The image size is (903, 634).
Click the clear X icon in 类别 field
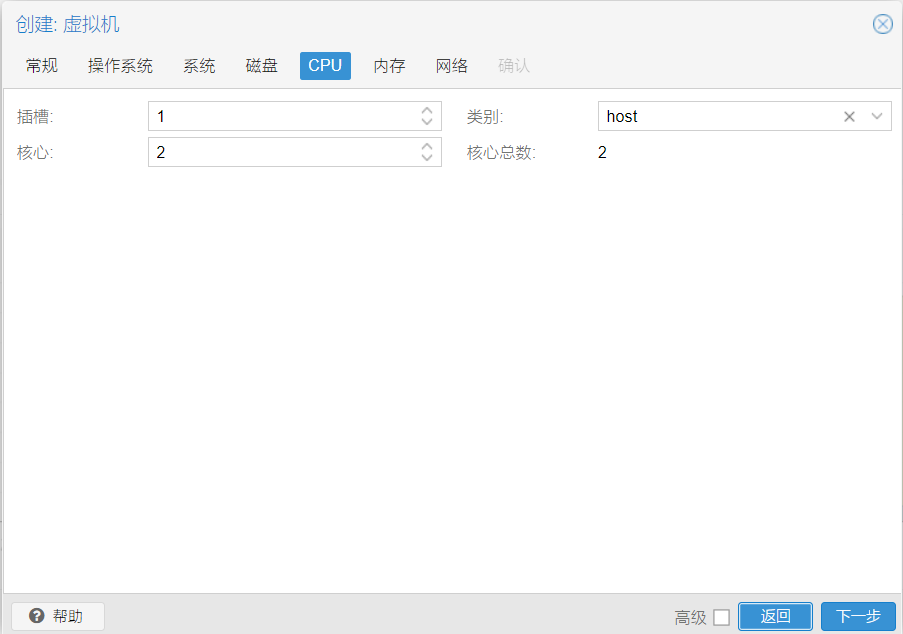coord(849,116)
